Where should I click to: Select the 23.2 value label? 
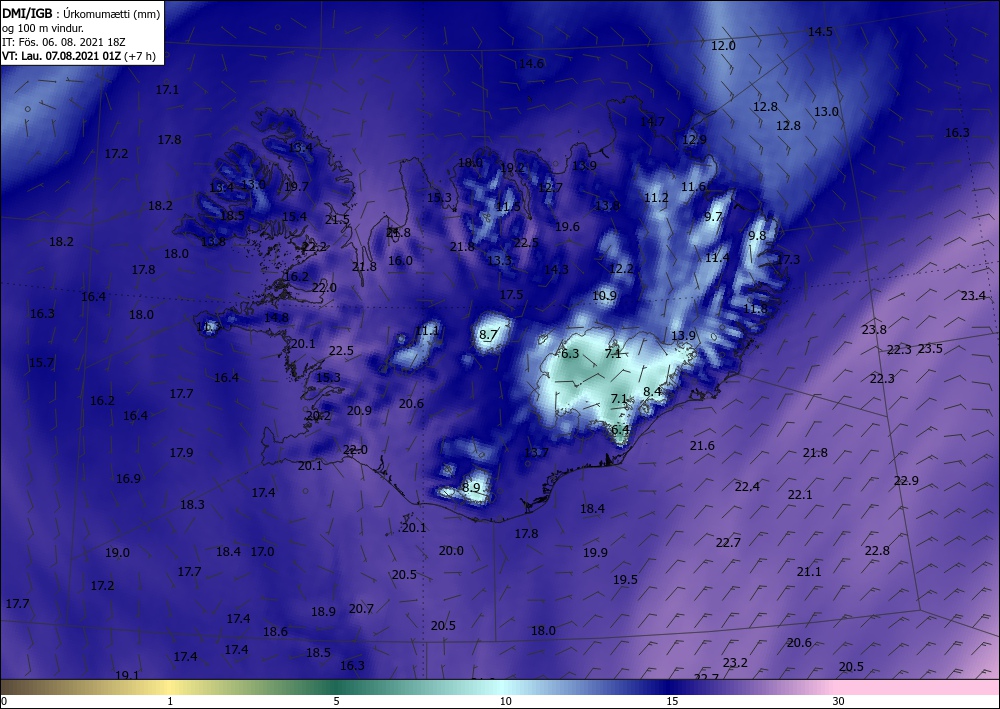(735, 662)
